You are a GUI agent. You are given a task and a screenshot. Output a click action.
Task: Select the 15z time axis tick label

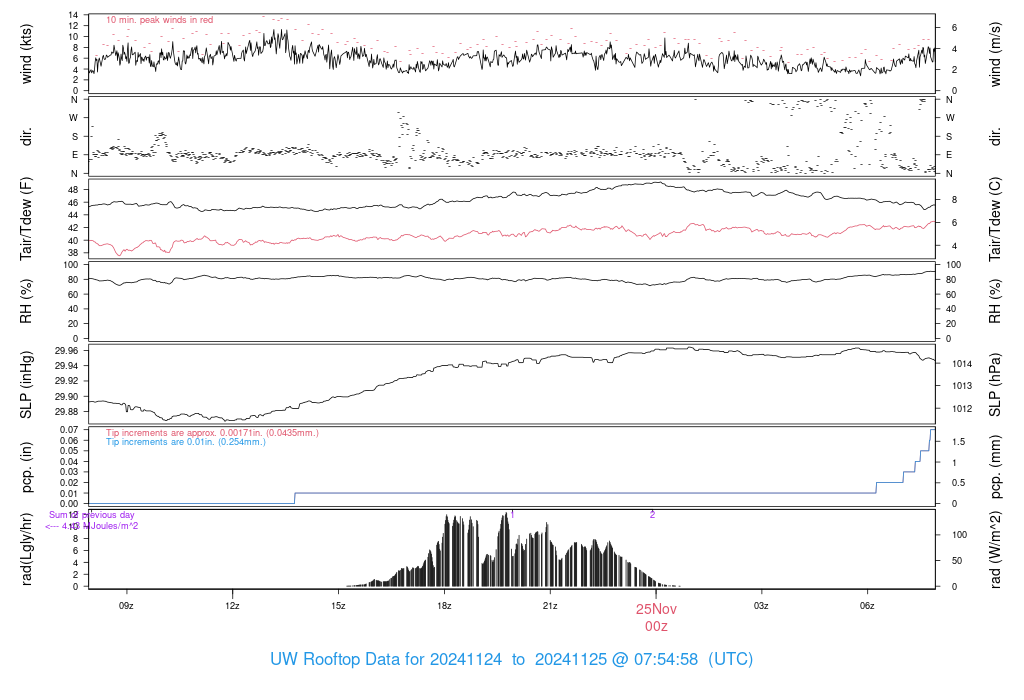pyautogui.click(x=338, y=606)
